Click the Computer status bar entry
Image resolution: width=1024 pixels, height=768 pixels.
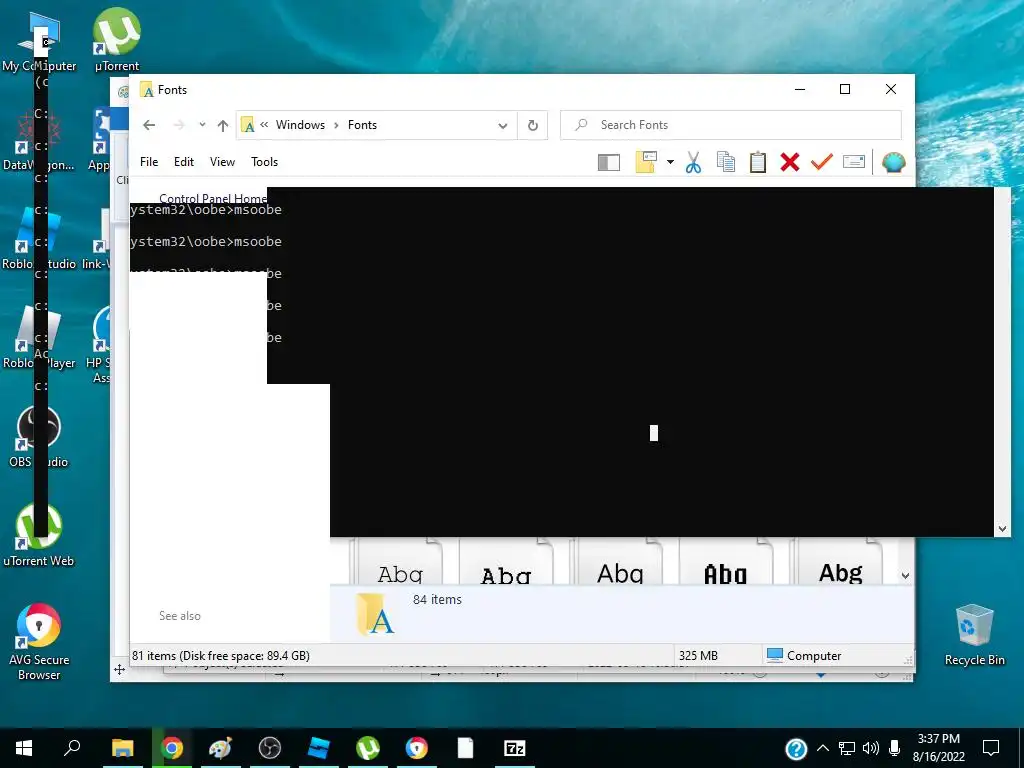point(804,655)
